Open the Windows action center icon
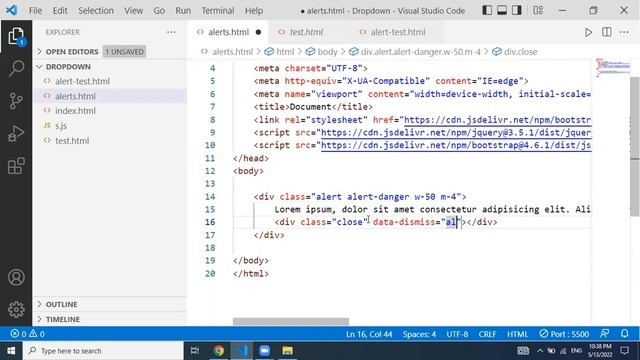 [624, 351]
